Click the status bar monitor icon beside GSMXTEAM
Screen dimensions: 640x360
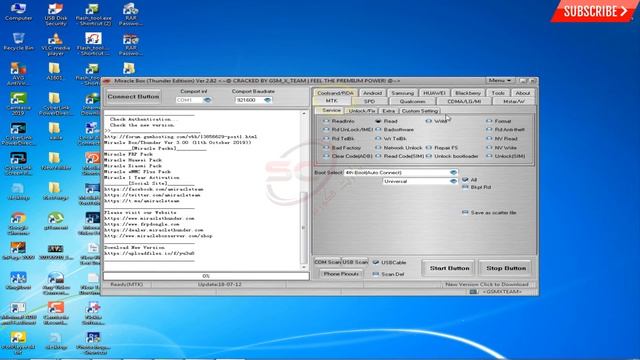coord(473,292)
